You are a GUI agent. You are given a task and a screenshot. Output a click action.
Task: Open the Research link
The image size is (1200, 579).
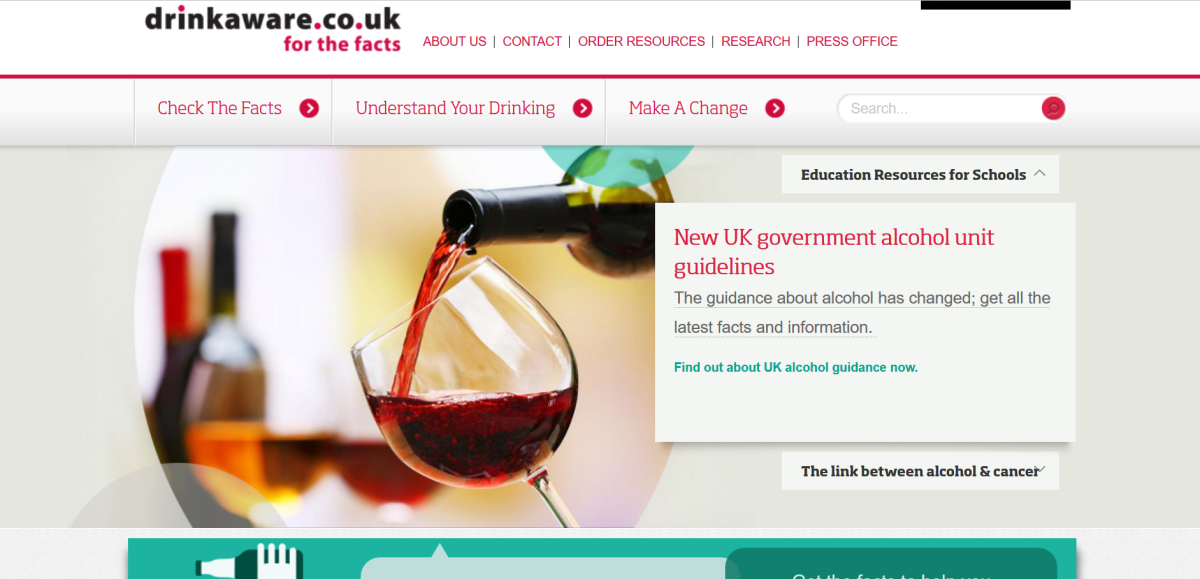click(x=756, y=41)
